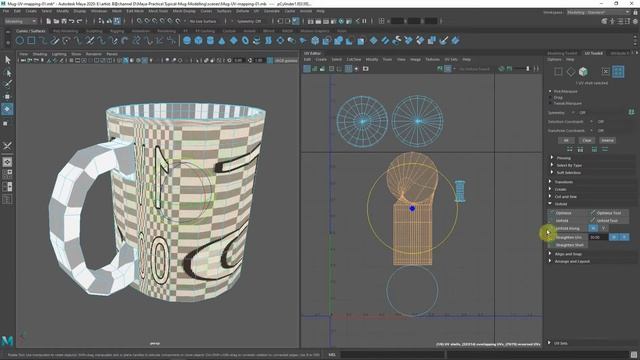640x360 pixels.
Task: Activate the Select tool arrow in the toolbox
Action: pyautogui.click(x=7, y=60)
